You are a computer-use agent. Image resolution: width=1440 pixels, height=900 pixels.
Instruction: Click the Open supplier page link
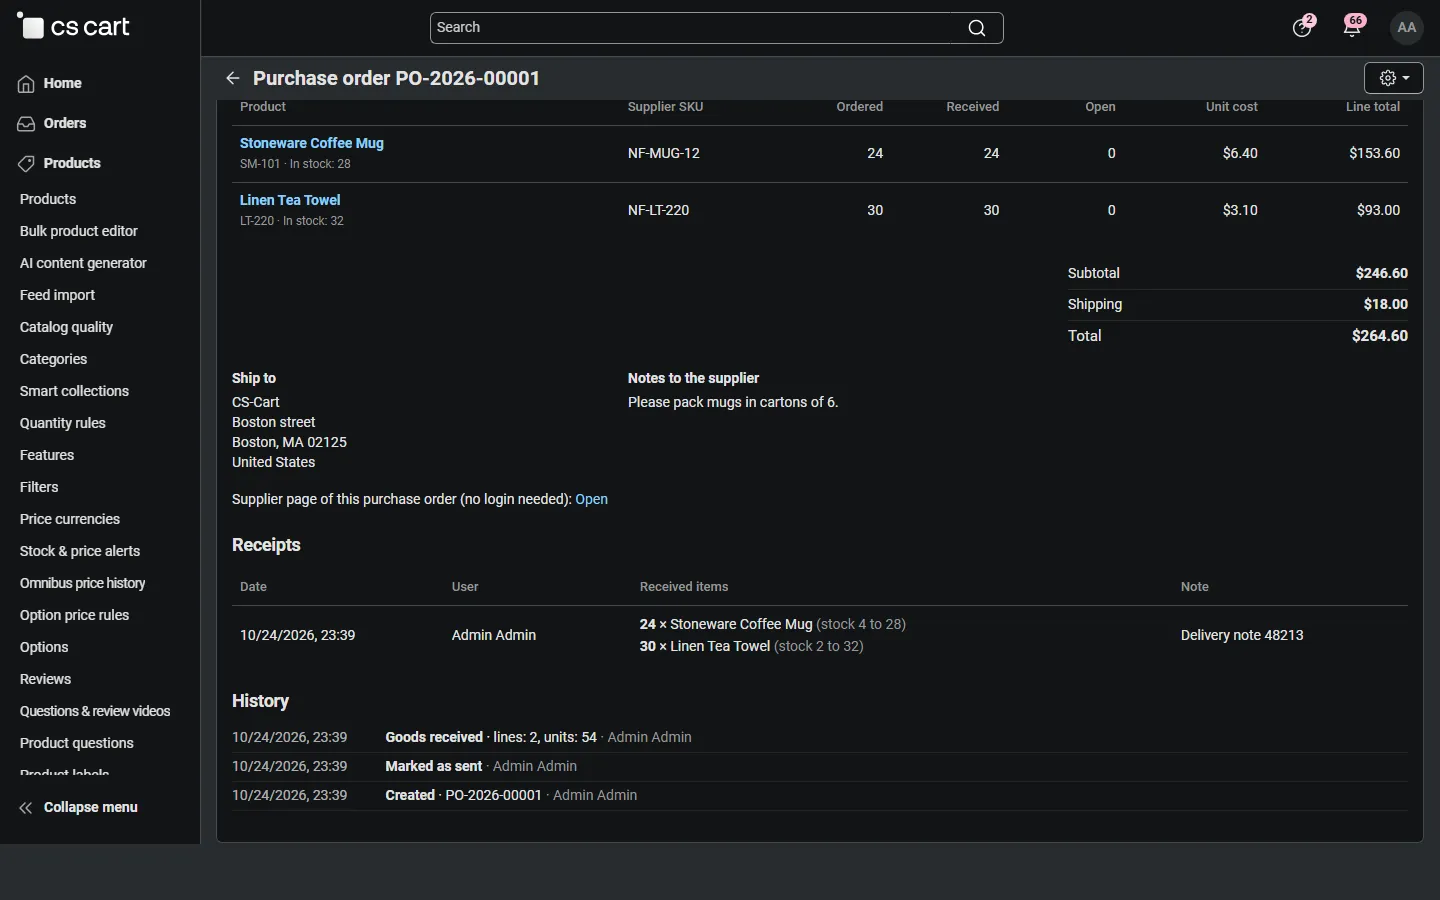pos(591,499)
